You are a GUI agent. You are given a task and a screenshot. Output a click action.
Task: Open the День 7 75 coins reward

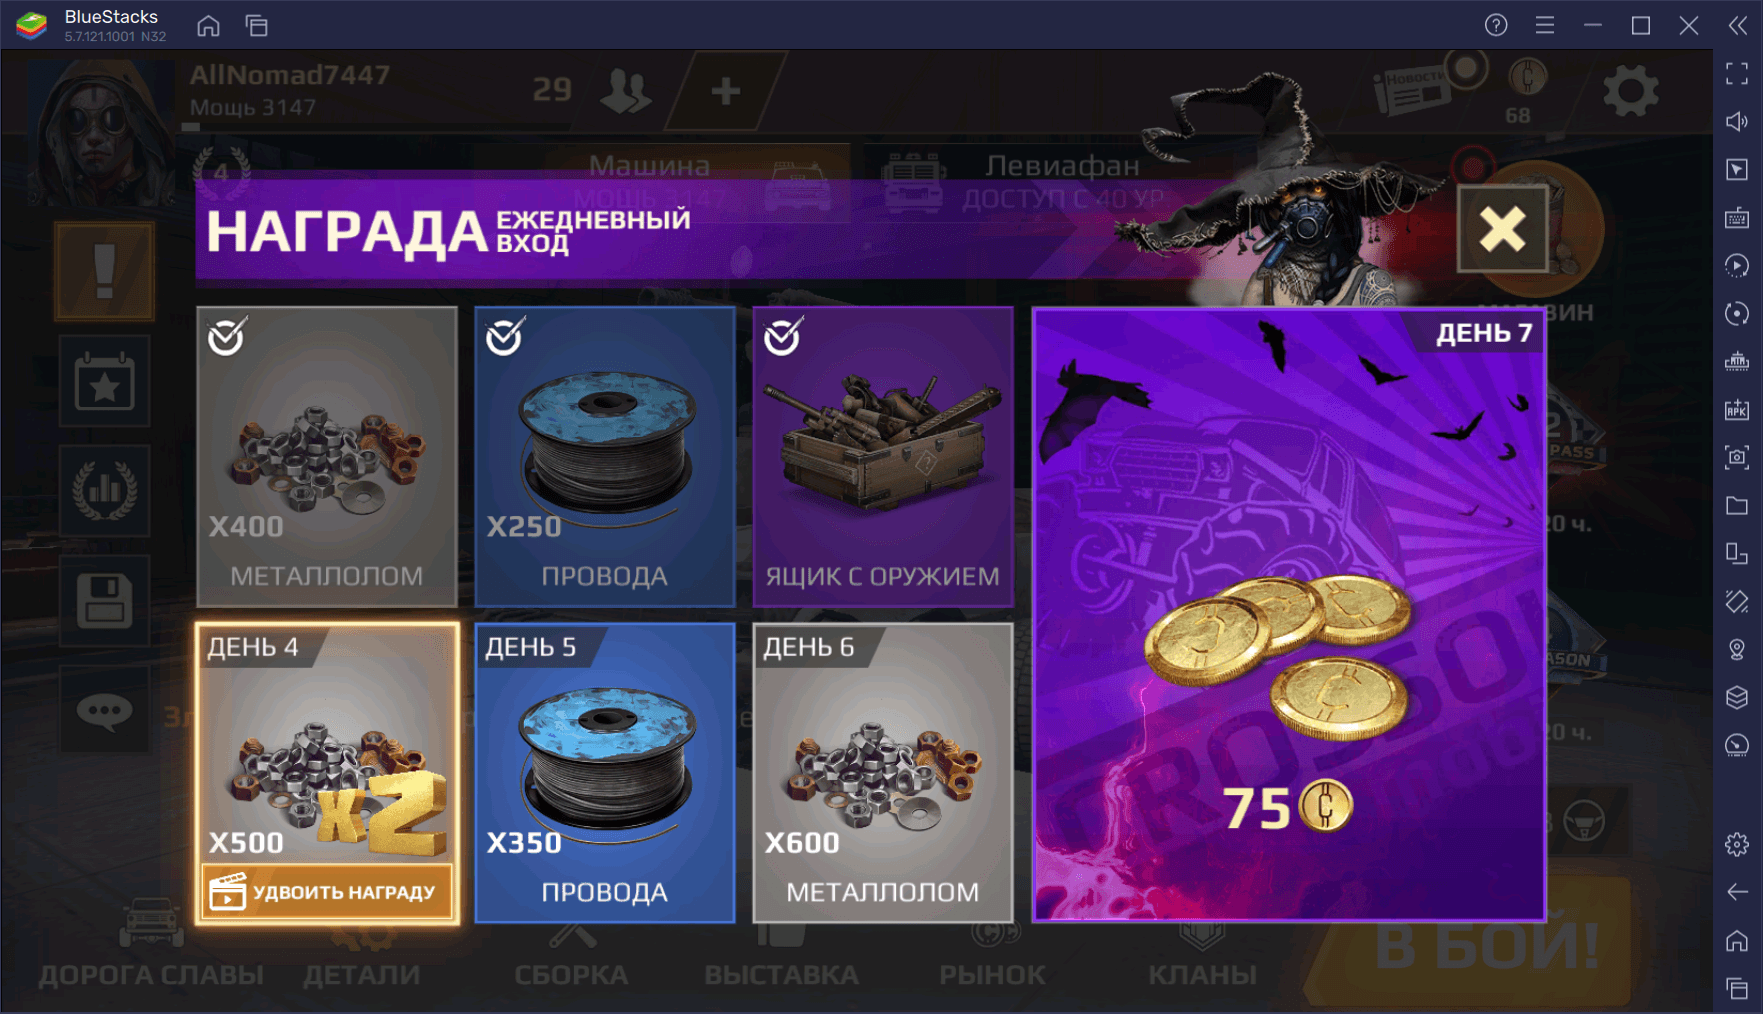(1289, 614)
